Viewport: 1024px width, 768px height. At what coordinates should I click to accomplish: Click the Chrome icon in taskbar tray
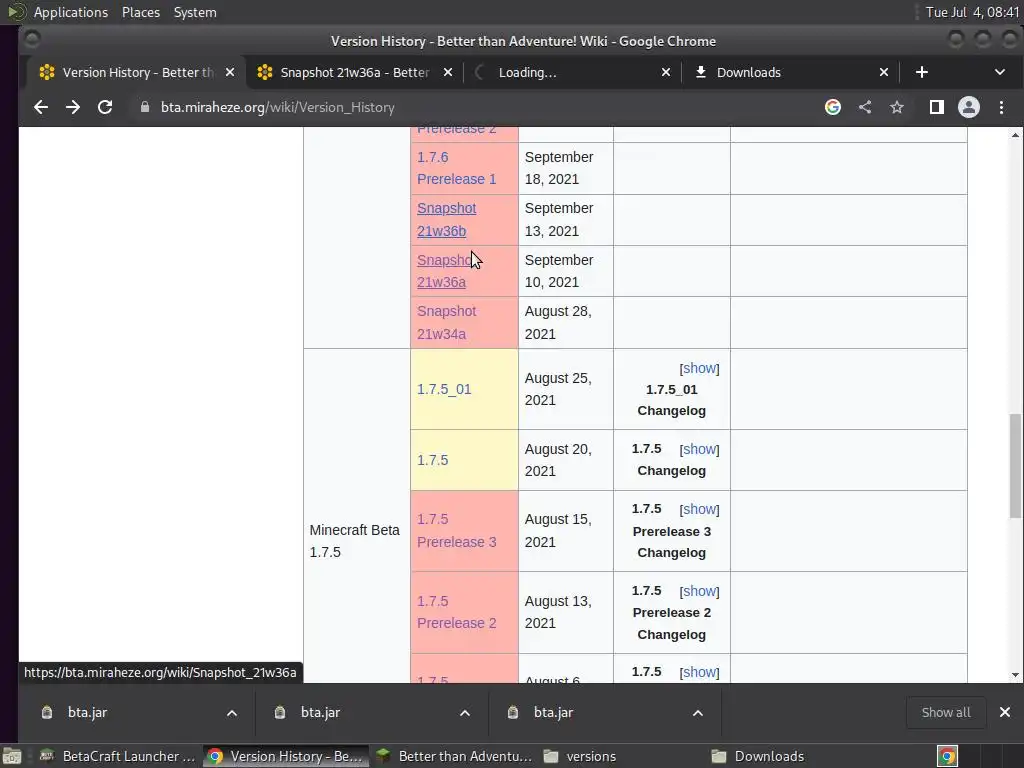[948, 756]
